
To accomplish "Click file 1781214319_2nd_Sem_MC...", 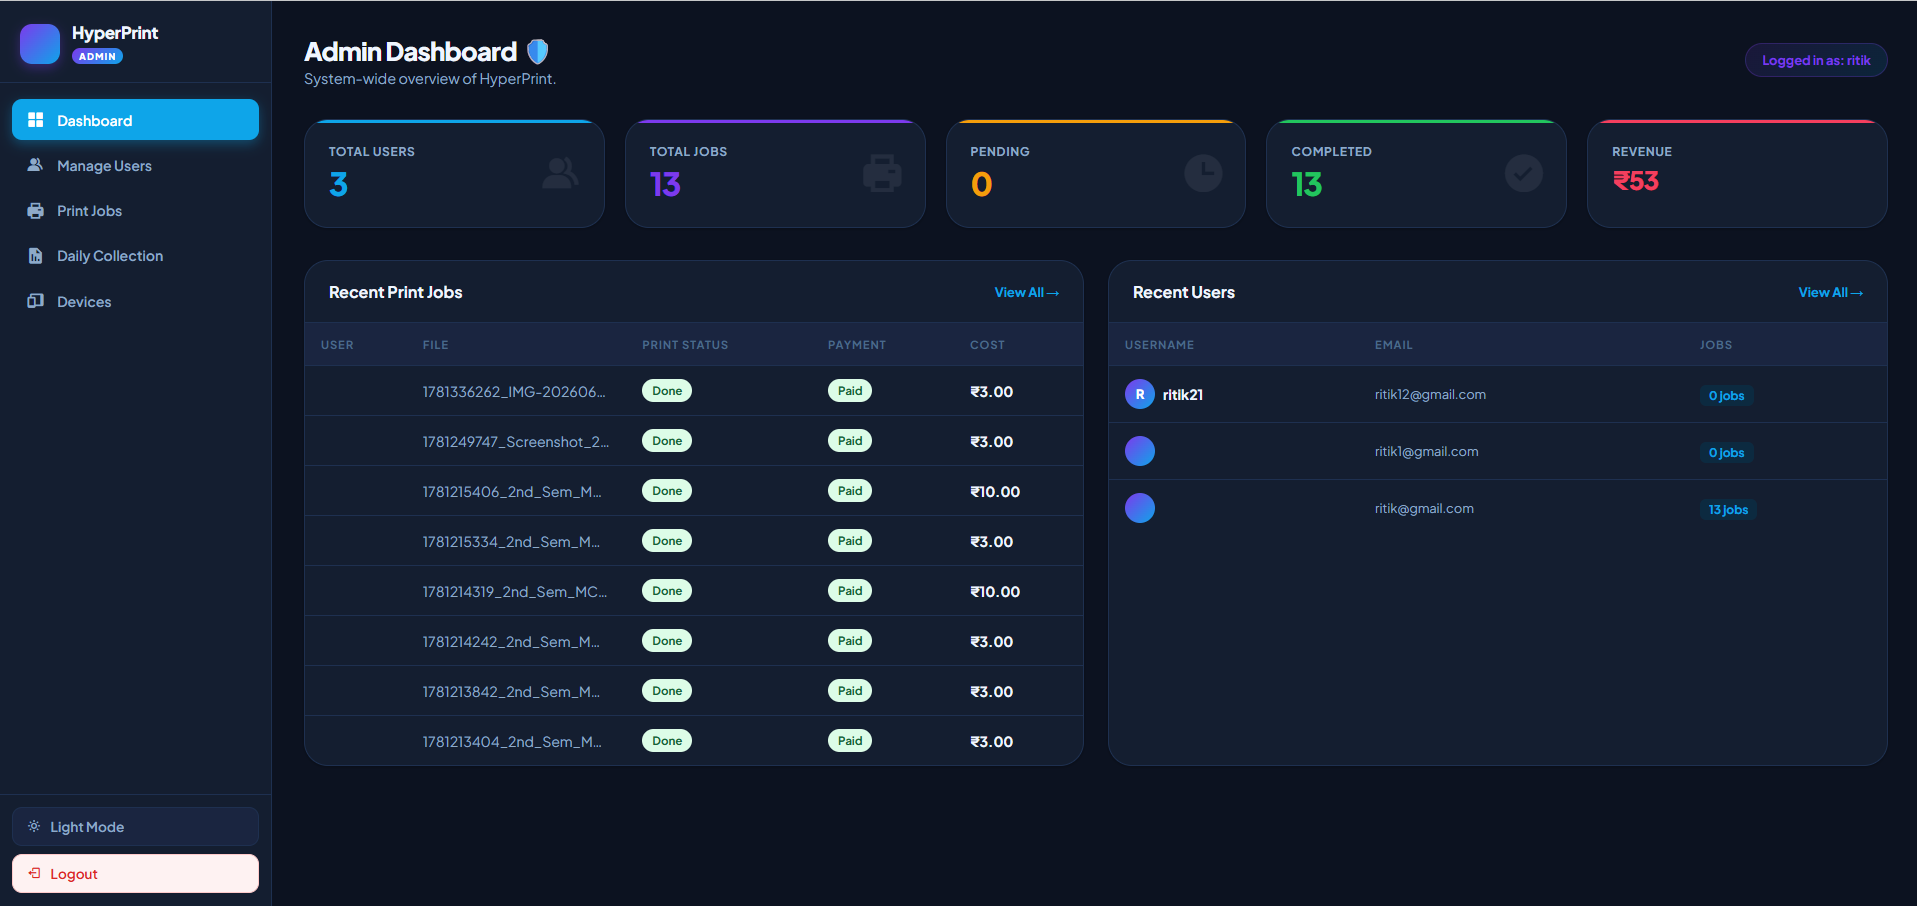I will click(x=515, y=591).
